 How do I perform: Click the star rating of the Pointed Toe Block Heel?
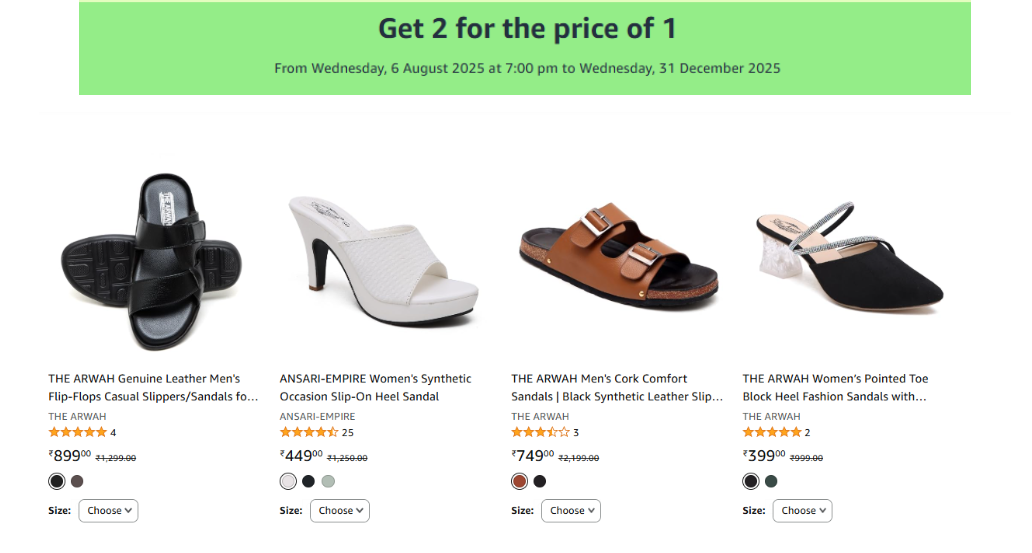(771, 432)
